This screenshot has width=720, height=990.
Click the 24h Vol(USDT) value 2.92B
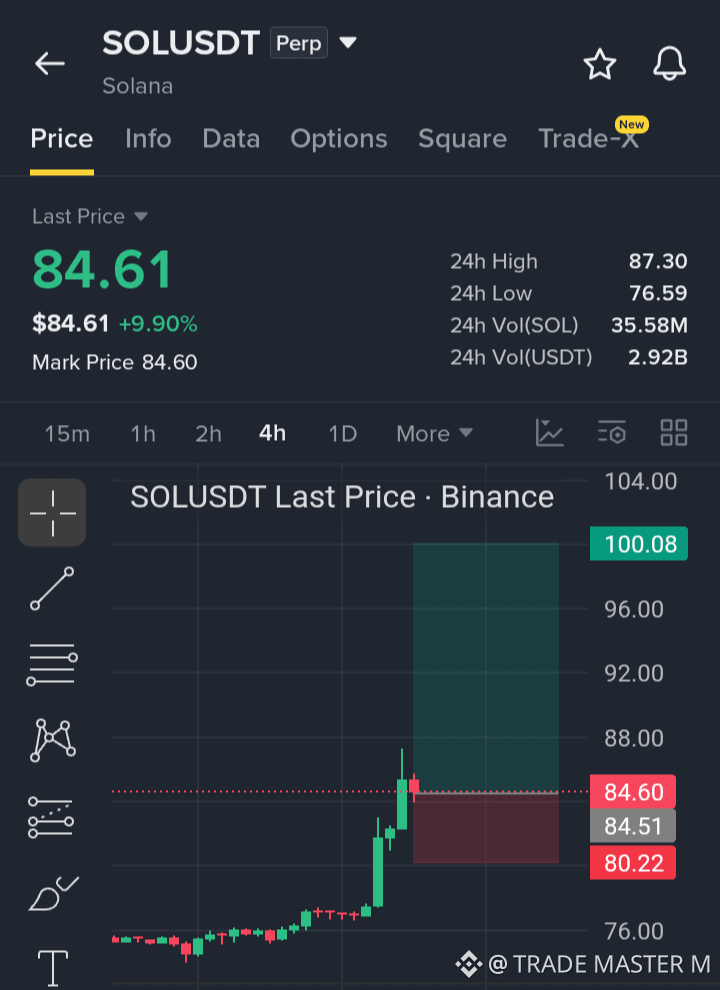[x=657, y=357]
